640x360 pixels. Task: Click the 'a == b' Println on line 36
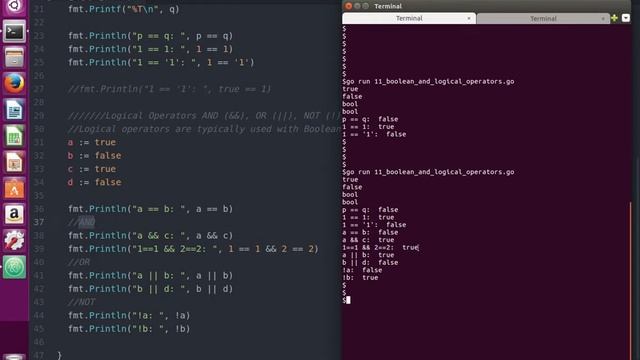(x=150, y=209)
